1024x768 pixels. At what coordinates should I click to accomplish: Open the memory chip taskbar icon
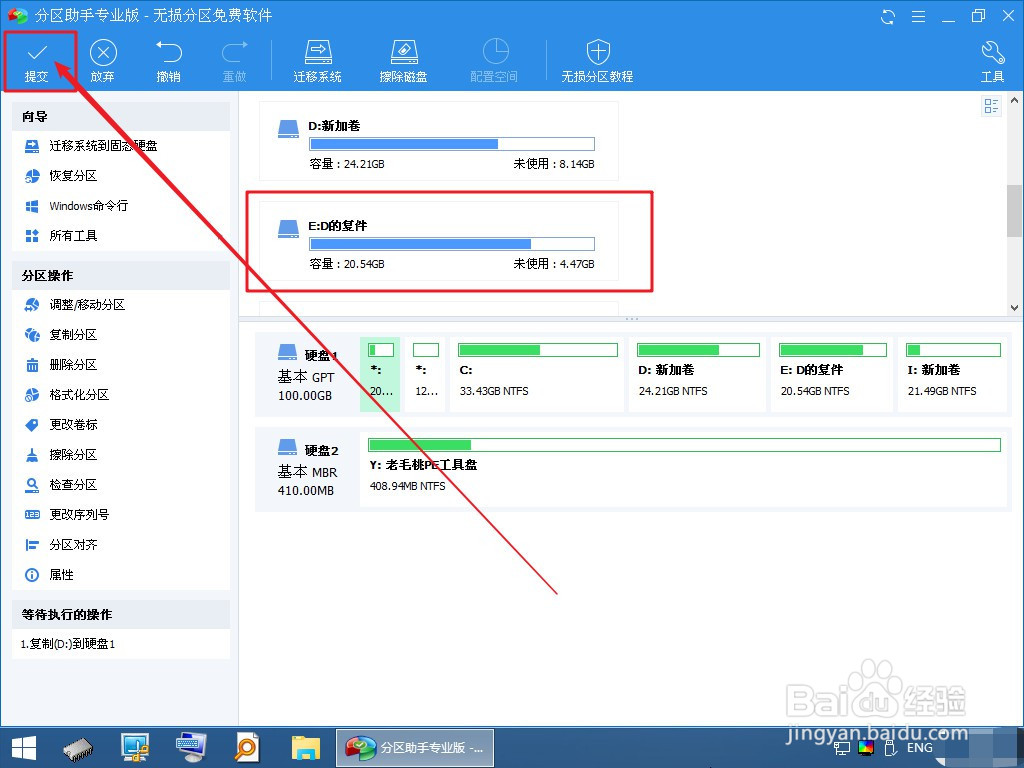[78, 748]
